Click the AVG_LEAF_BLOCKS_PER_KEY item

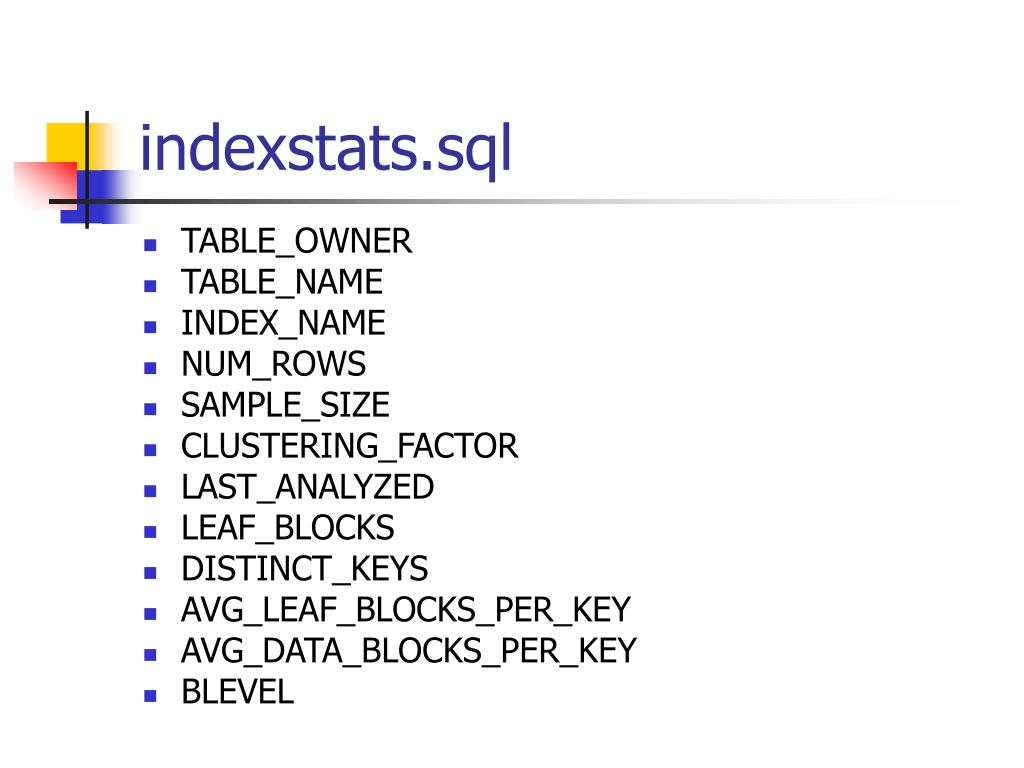tap(406, 610)
